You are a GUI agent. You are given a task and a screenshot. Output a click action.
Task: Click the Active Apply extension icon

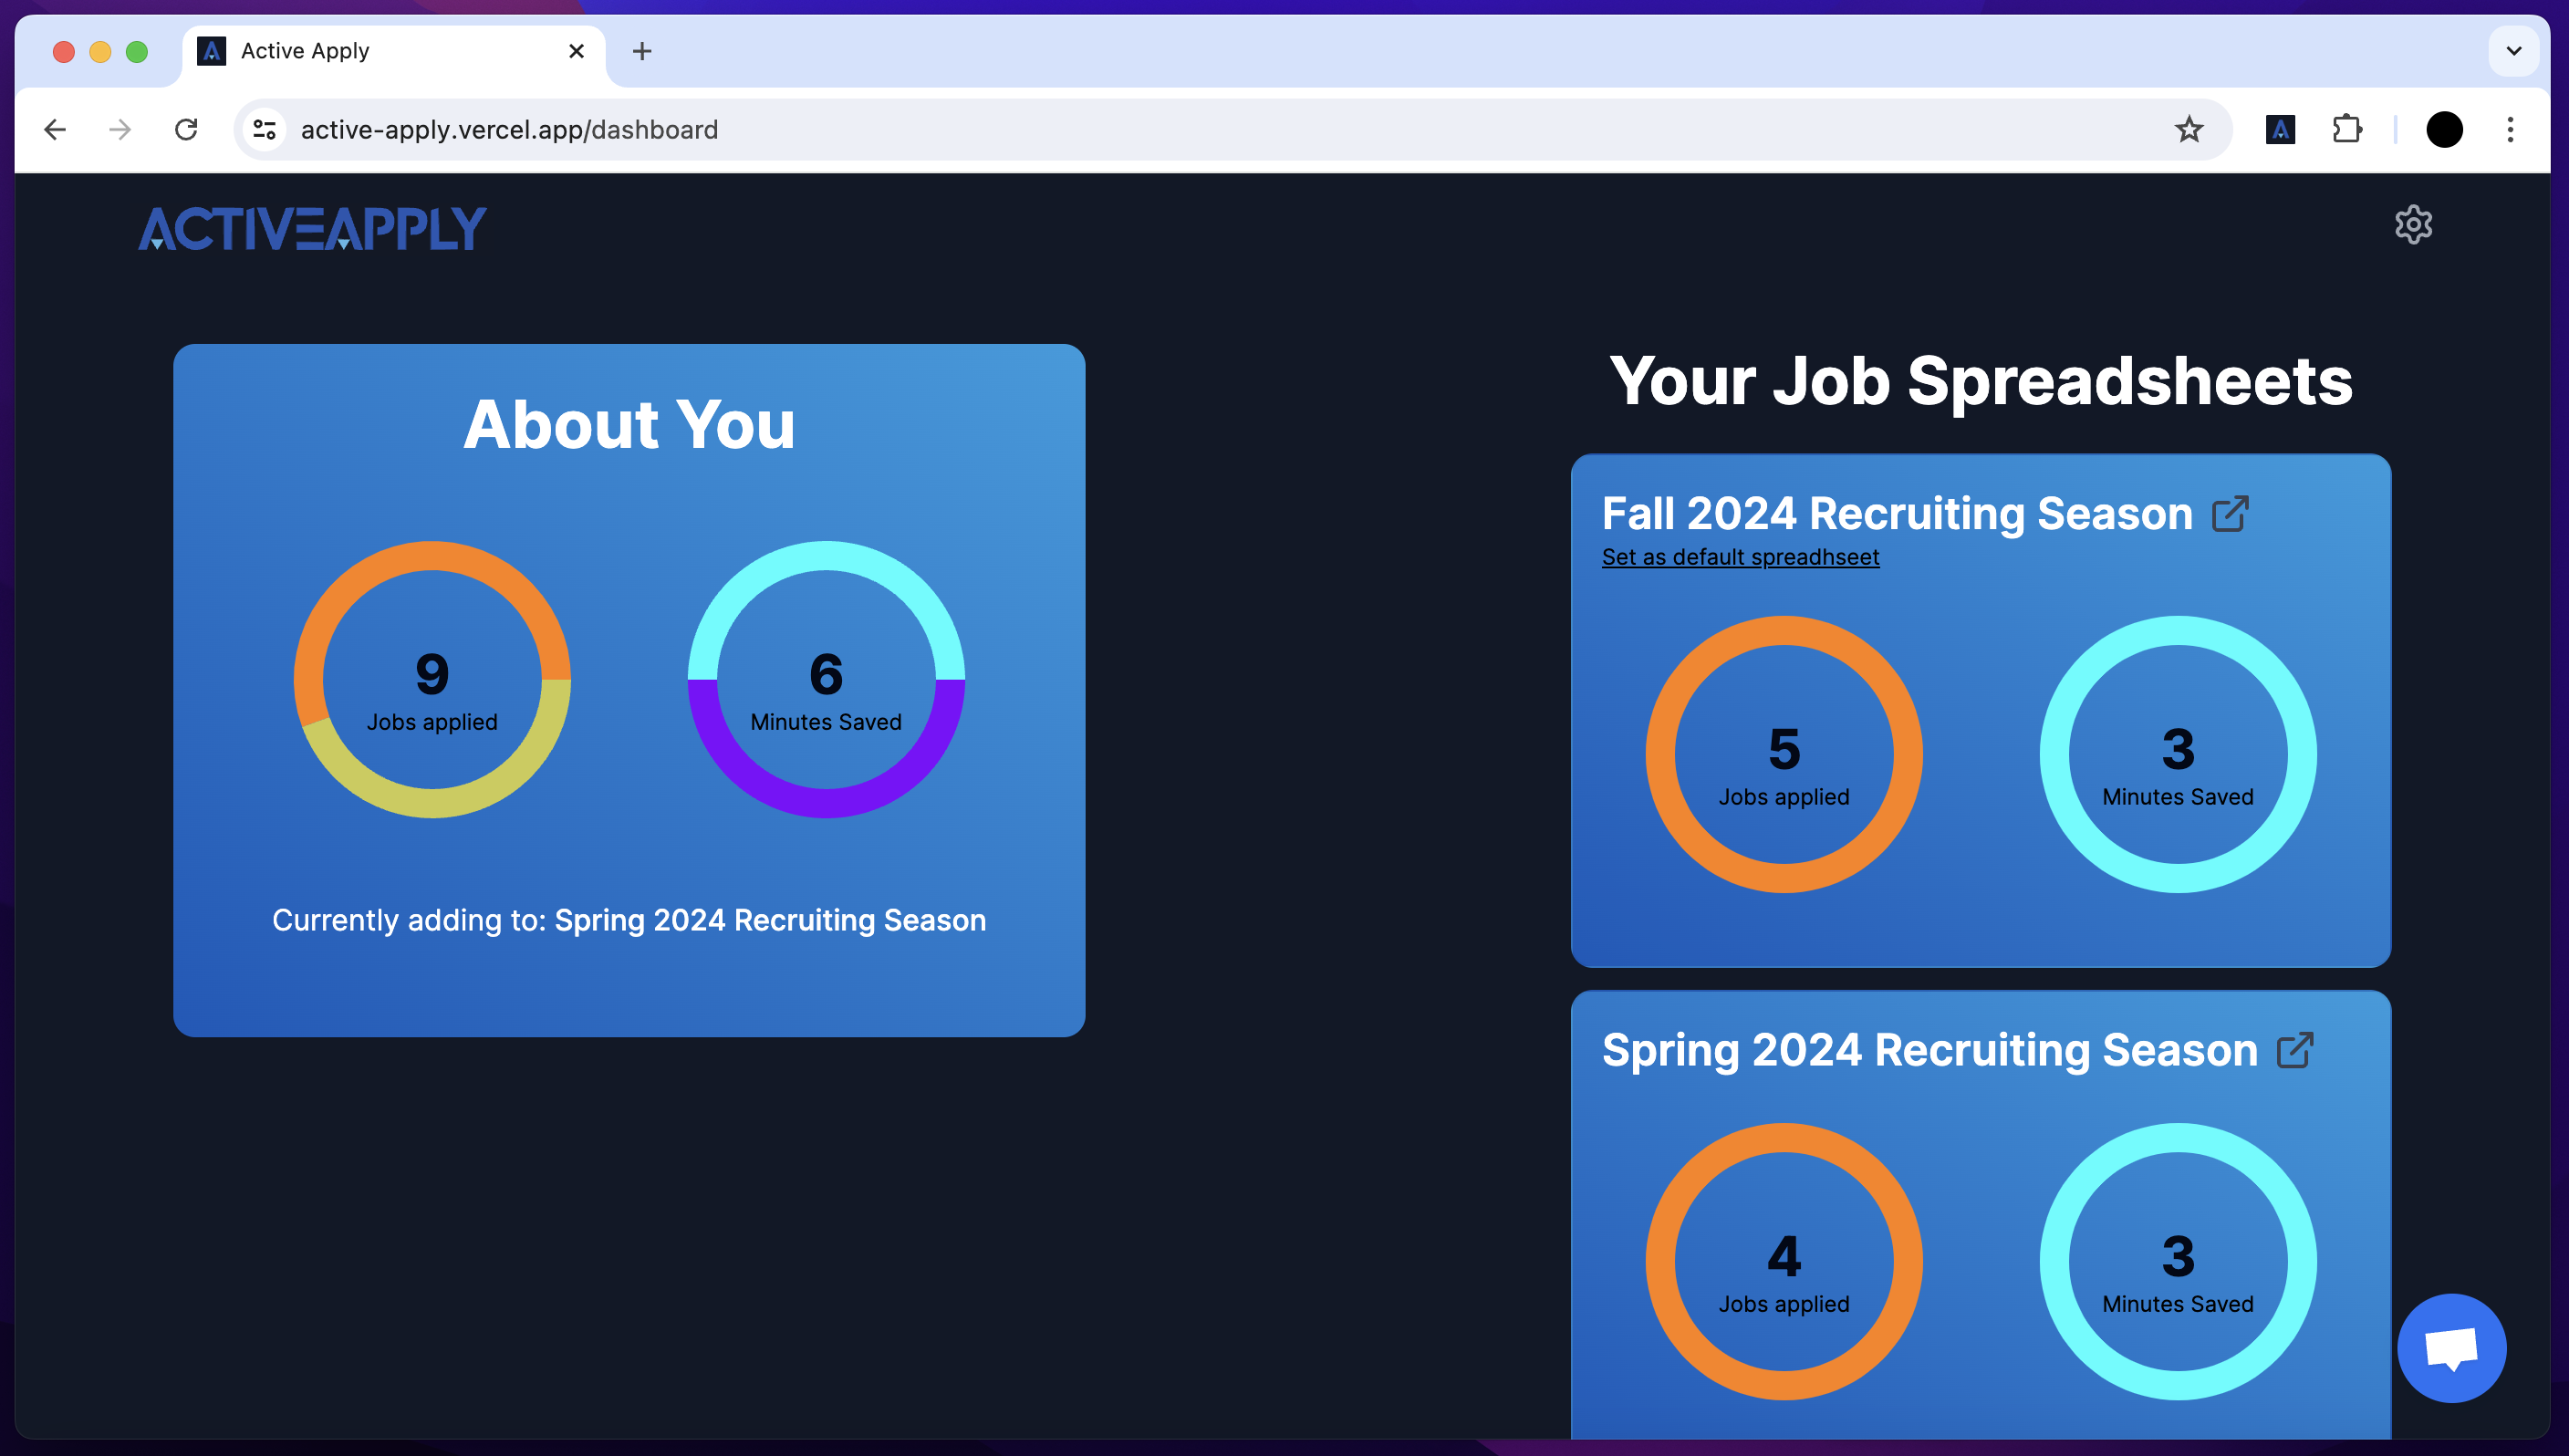(x=2279, y=130)
